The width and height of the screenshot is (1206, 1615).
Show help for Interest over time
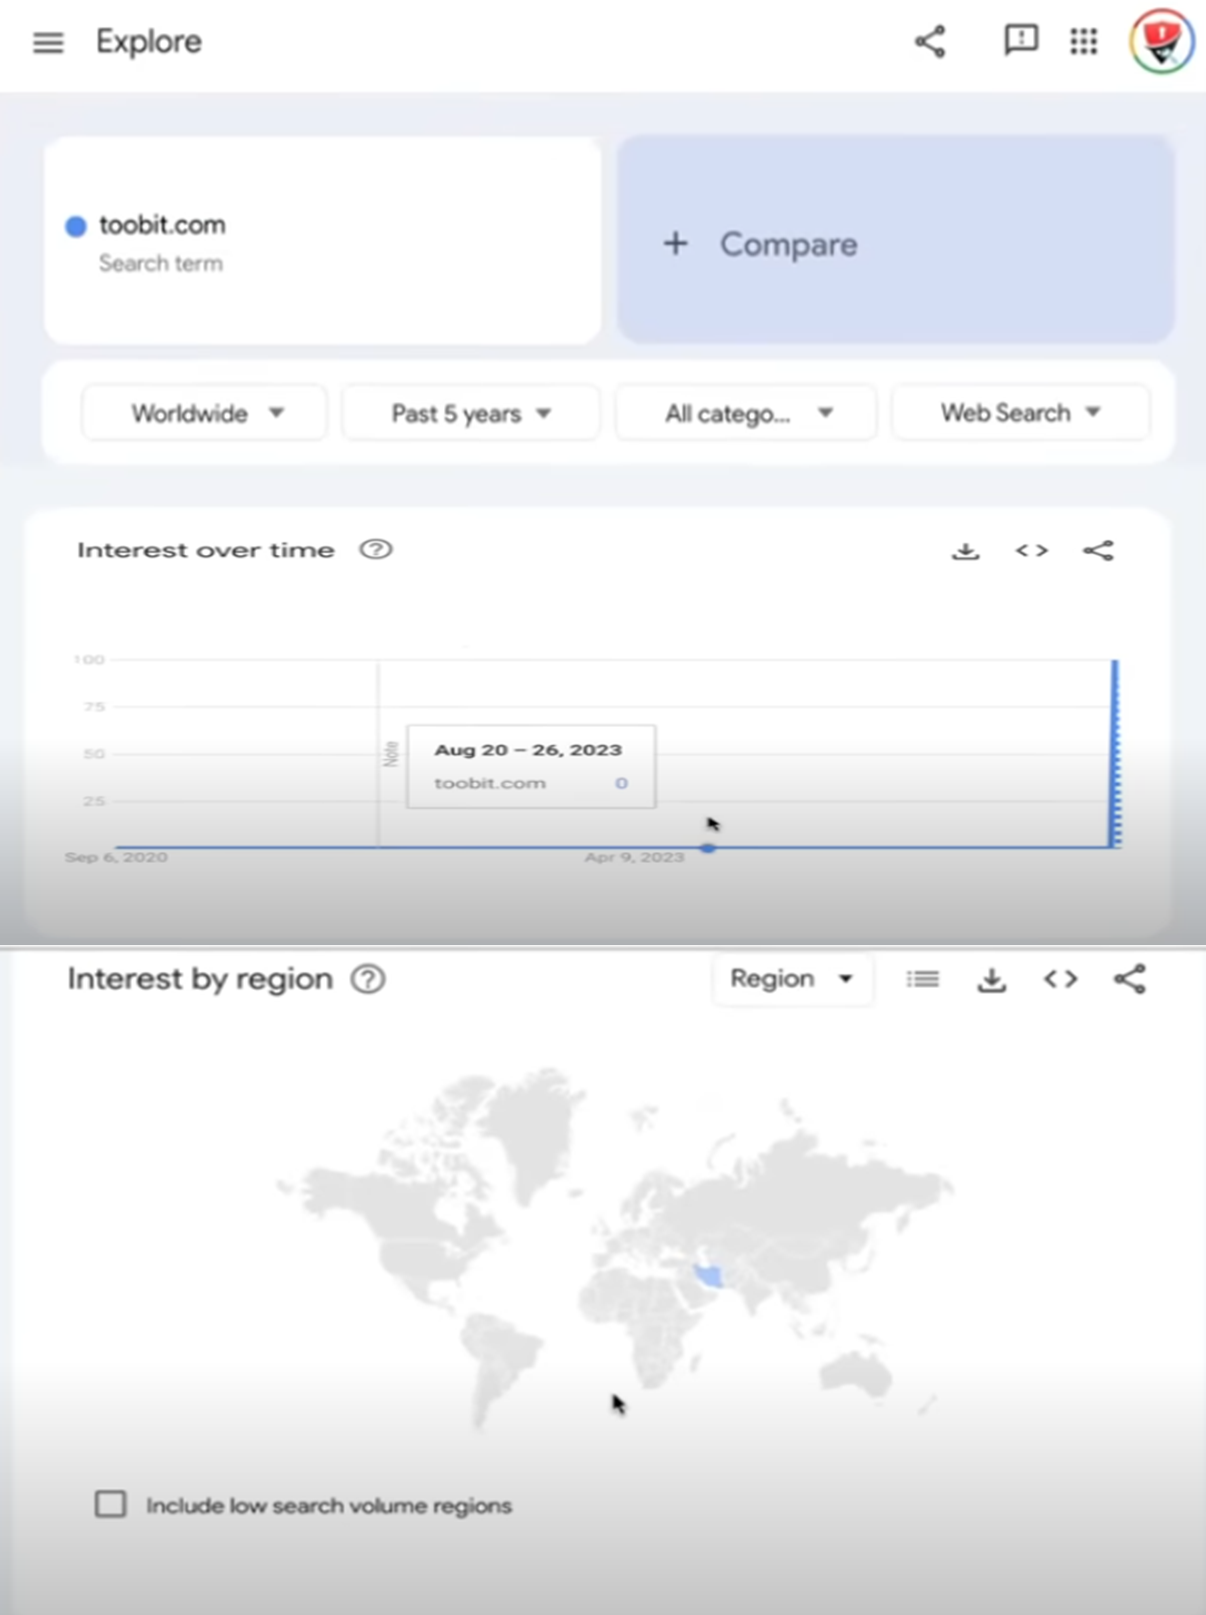point(376,549)
